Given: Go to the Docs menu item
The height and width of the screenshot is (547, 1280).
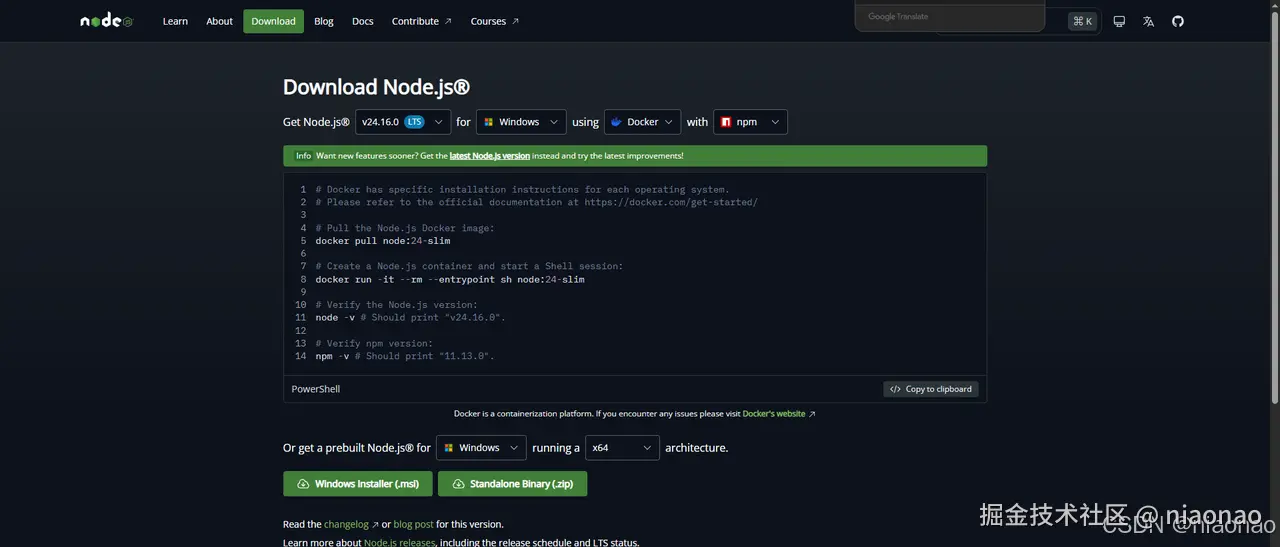Looking at the screenshot, I should click(363, 21).
